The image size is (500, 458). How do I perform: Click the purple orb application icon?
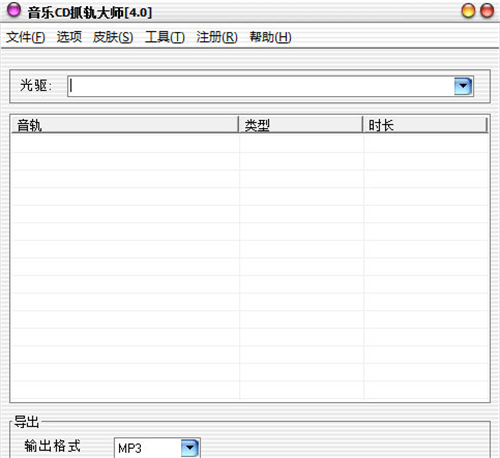[14, 10]
